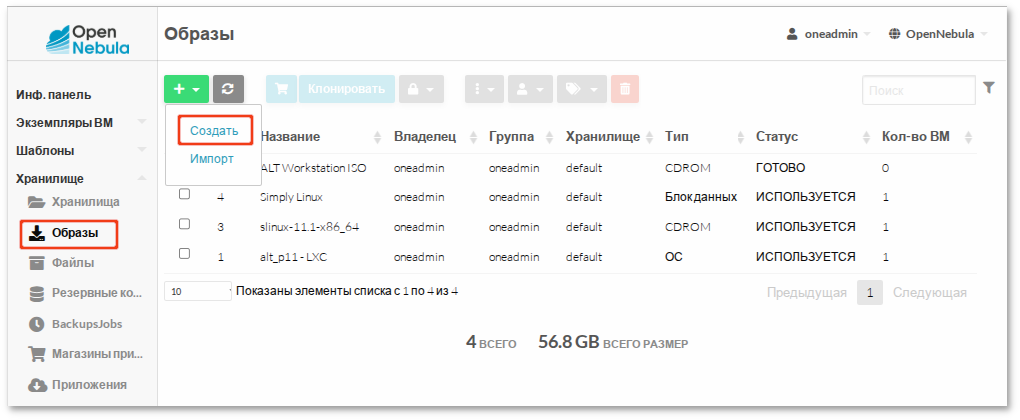Open Файлы in the sidebar
The width and height of the screenshot is (1020, 420).
61,263
